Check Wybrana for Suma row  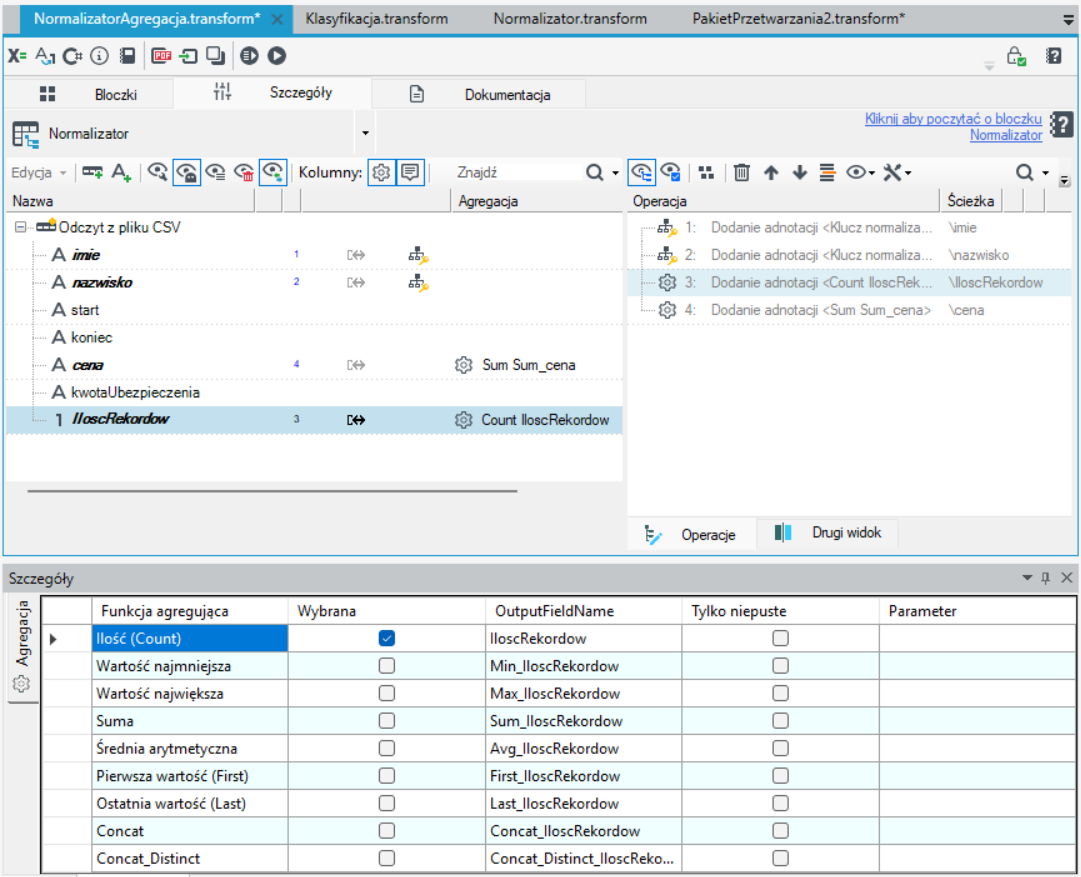point(387,721)
